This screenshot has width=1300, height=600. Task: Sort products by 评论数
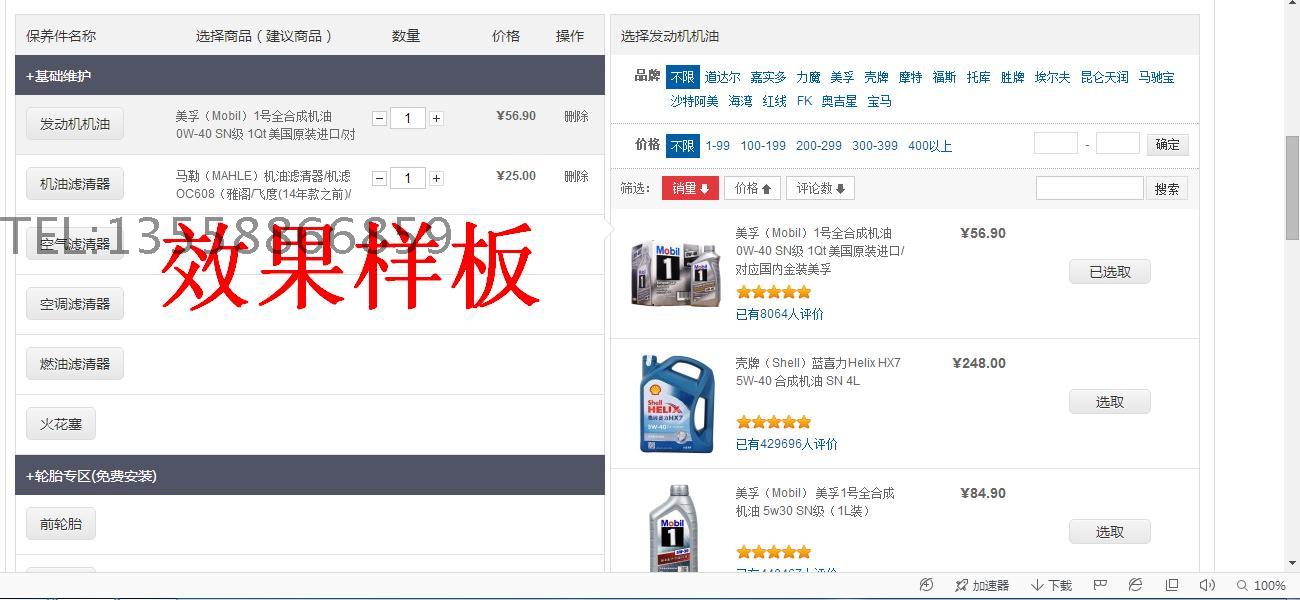tap(820, 188)
